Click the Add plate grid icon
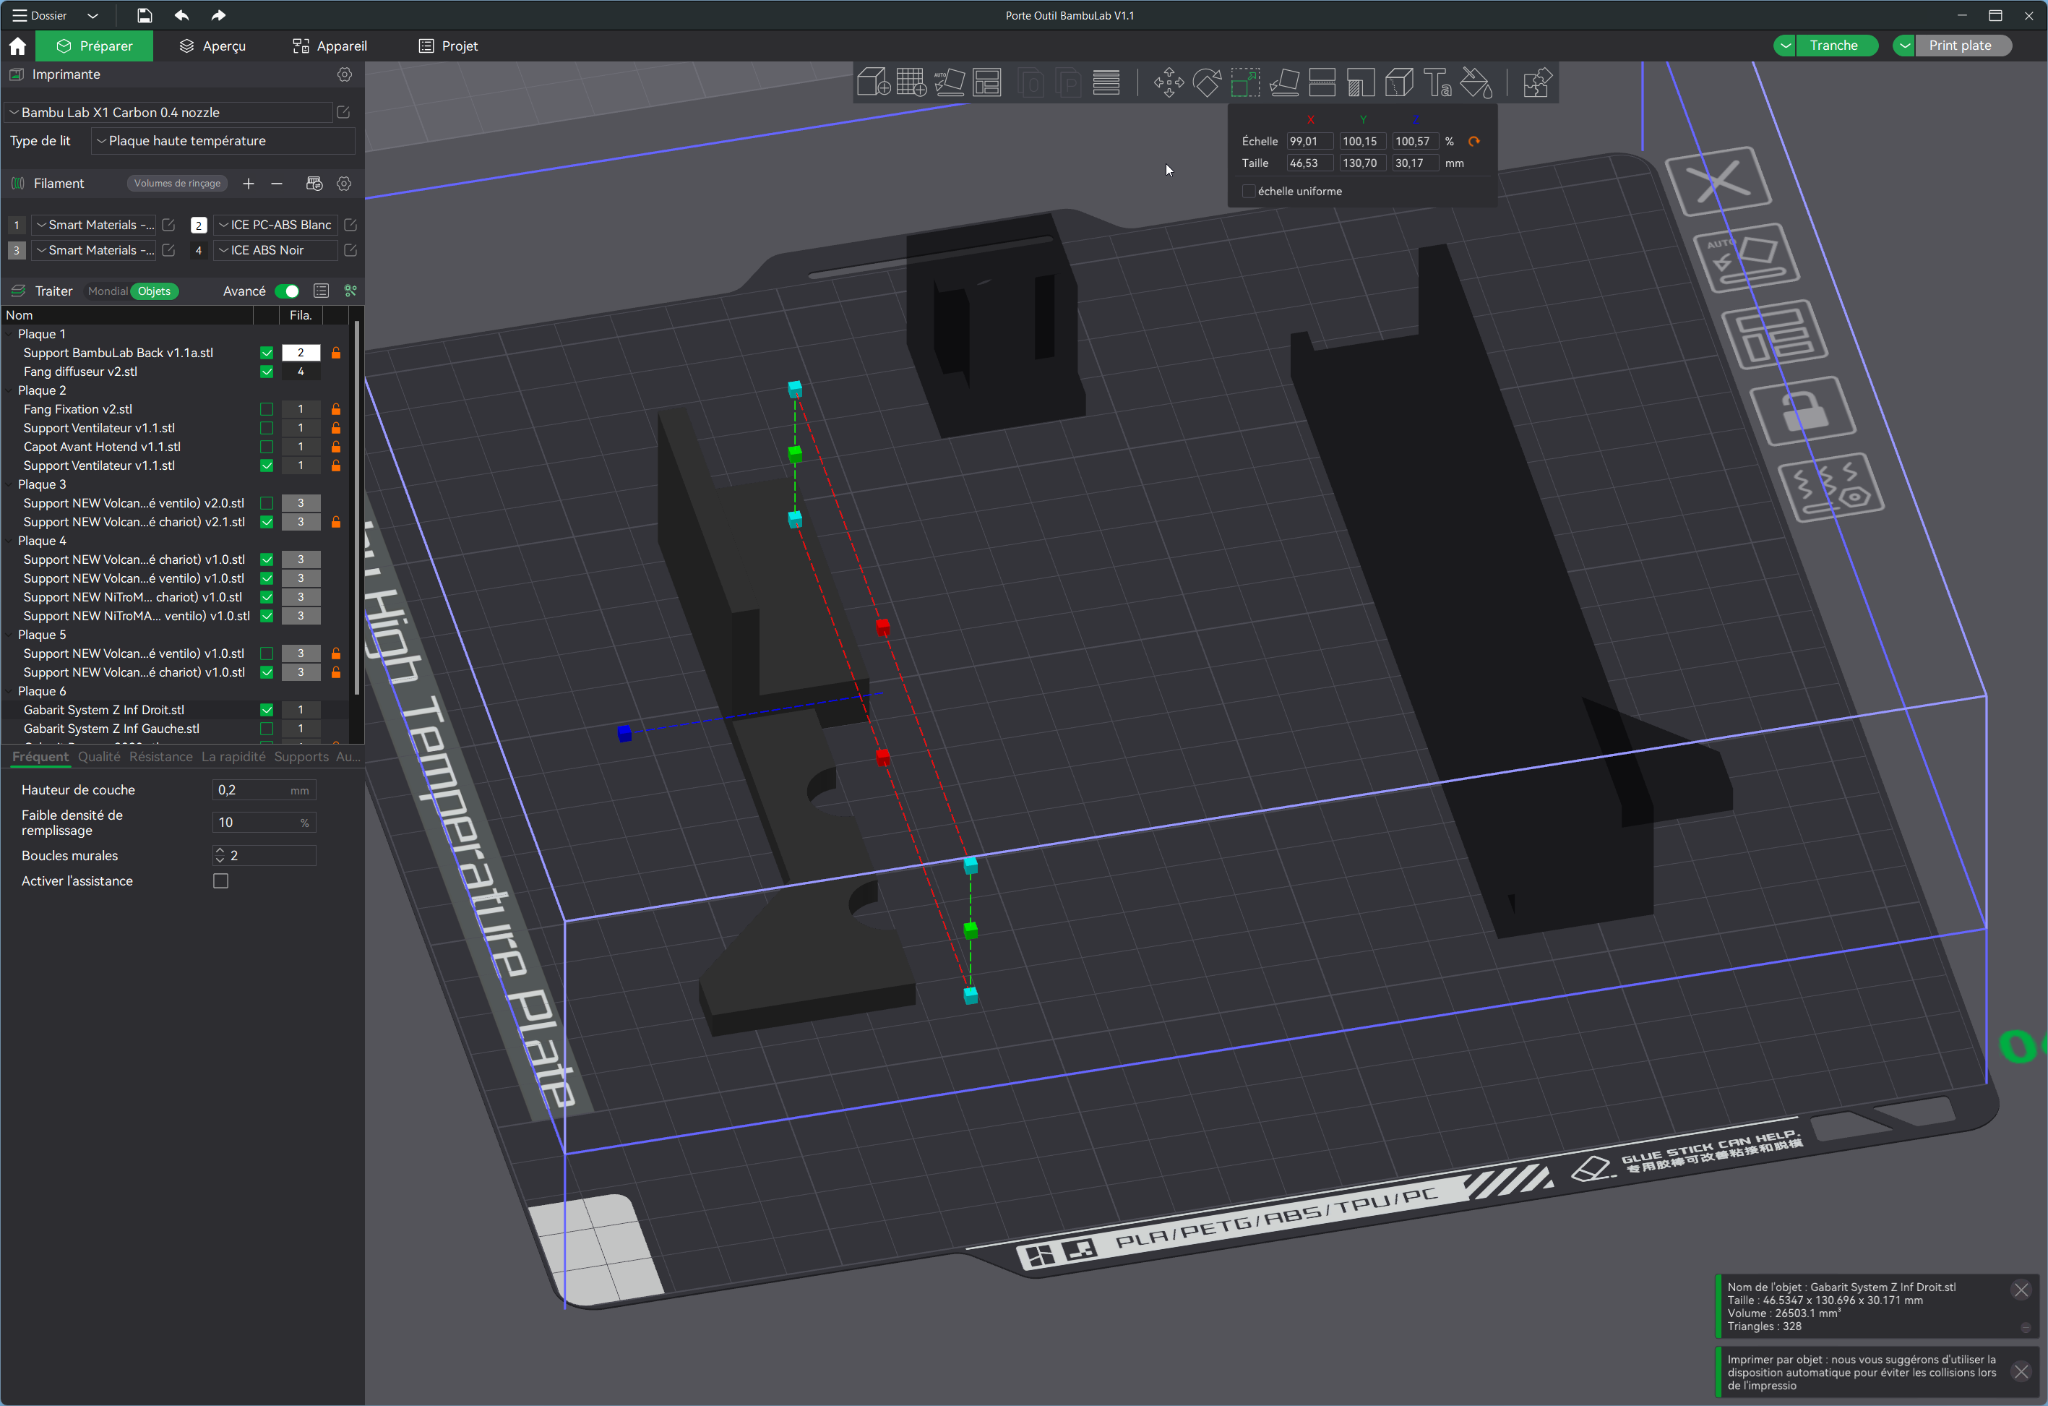 point(911,82)
